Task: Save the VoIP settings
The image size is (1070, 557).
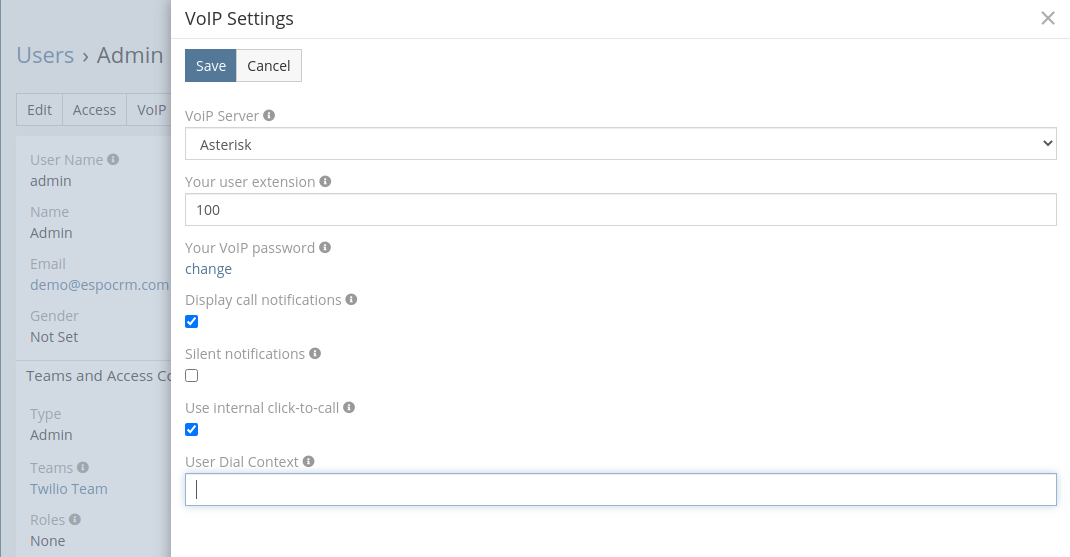Action: pos(210,66)
